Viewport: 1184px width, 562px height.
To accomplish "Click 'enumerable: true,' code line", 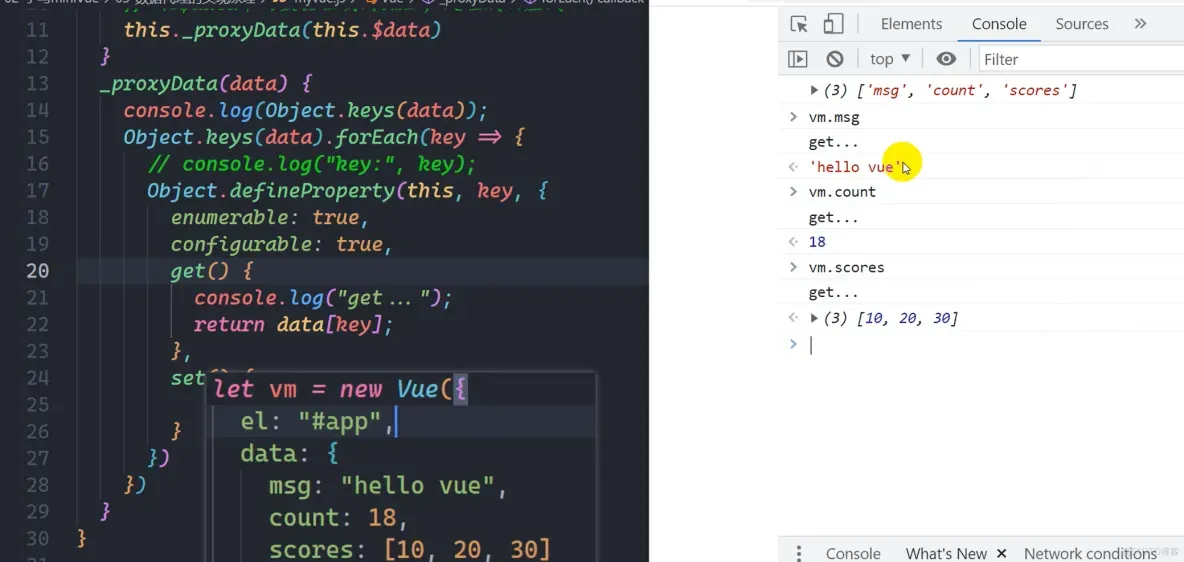I will coord(270,218).
